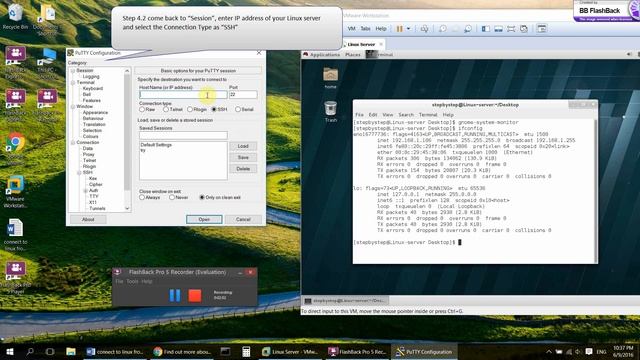Open Tabs menu in VMware Workstation

coord(365,29)
